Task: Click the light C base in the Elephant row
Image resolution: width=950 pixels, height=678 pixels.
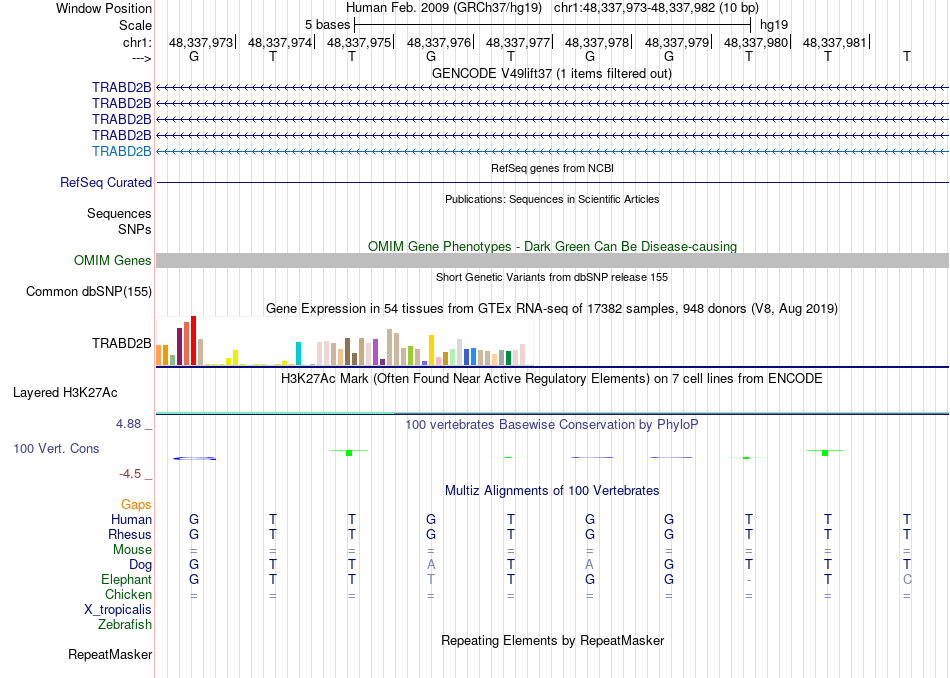Action: (907, 579)
